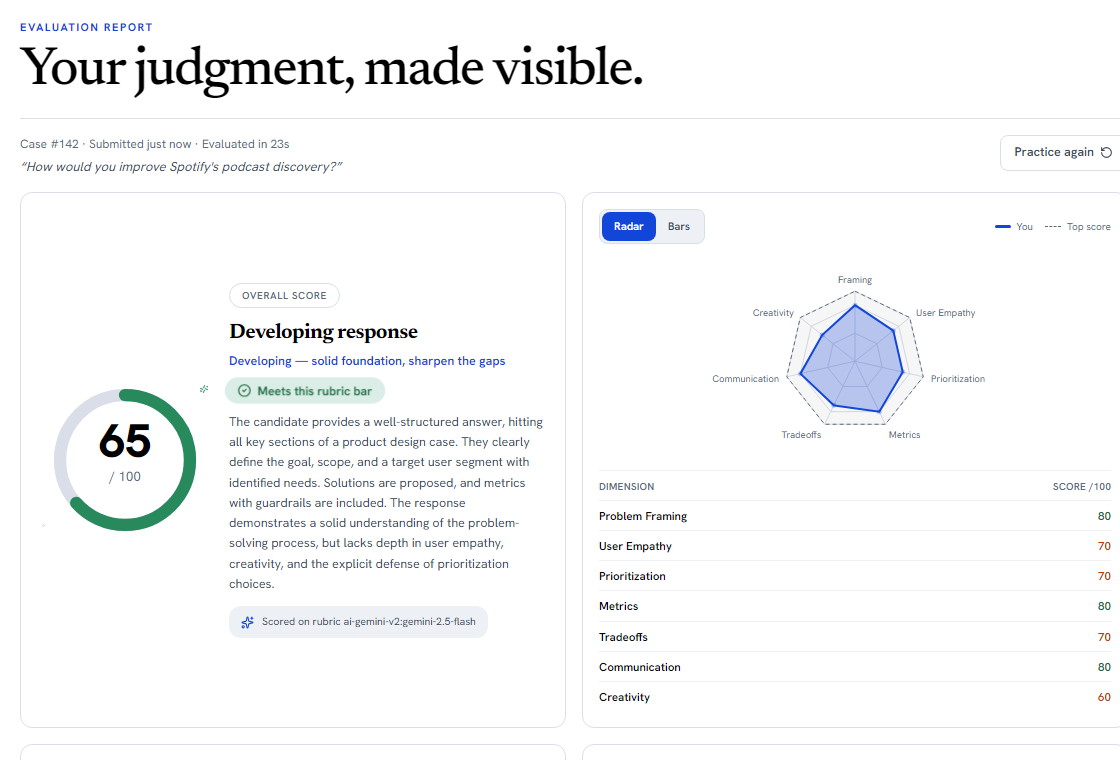Click the Meets this rubric bar badge
This screenshot has height=760, width=1120.
coord(305,391)
